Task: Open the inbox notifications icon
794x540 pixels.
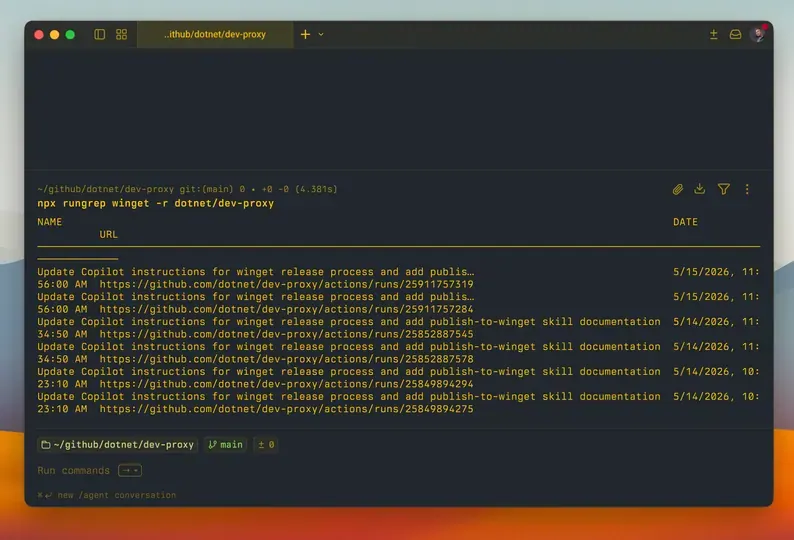Action: [735, 34]
